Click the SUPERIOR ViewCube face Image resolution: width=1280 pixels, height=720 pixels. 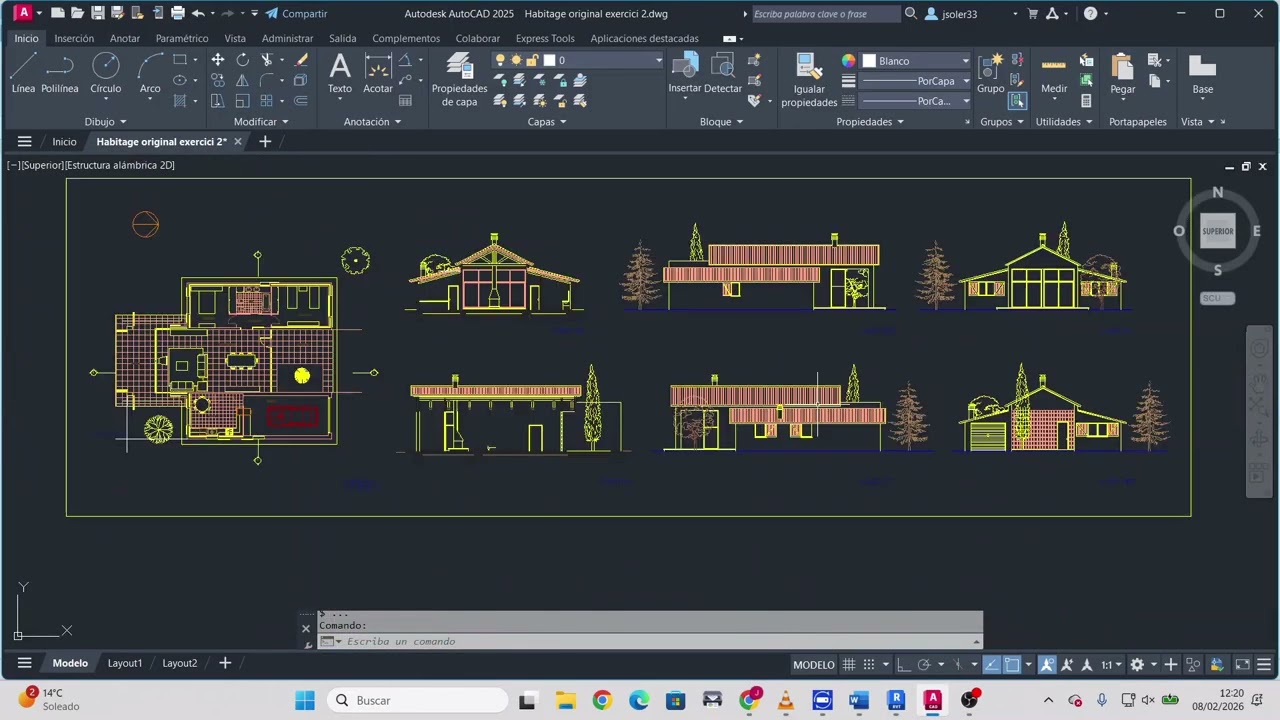1218,231
